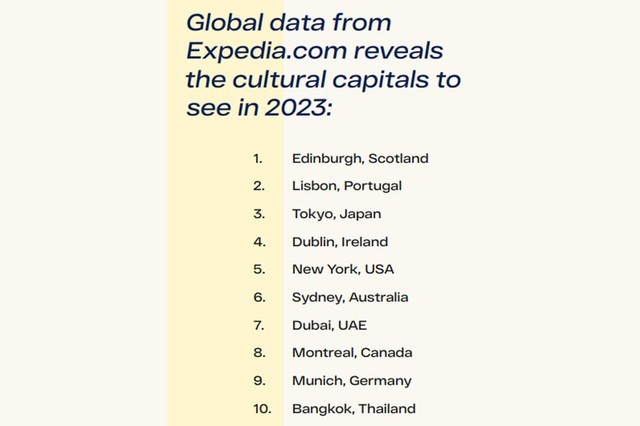Click the Dublin, Ireland list item

coord(340,242)
